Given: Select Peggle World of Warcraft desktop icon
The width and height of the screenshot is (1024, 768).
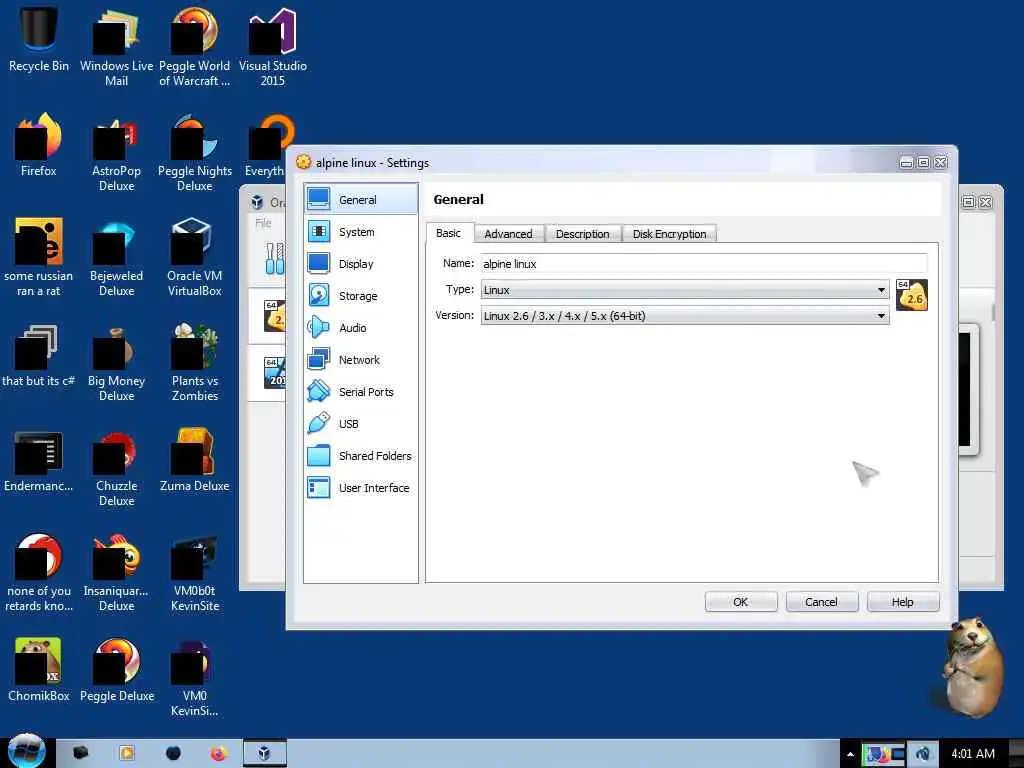Looking at the screenshot, I should point(195,47).
